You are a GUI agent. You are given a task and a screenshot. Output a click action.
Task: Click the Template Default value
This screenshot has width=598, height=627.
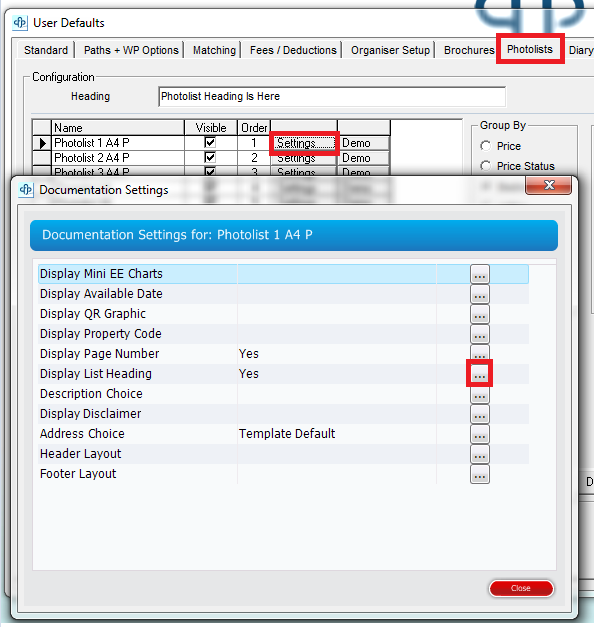[287, 434]
